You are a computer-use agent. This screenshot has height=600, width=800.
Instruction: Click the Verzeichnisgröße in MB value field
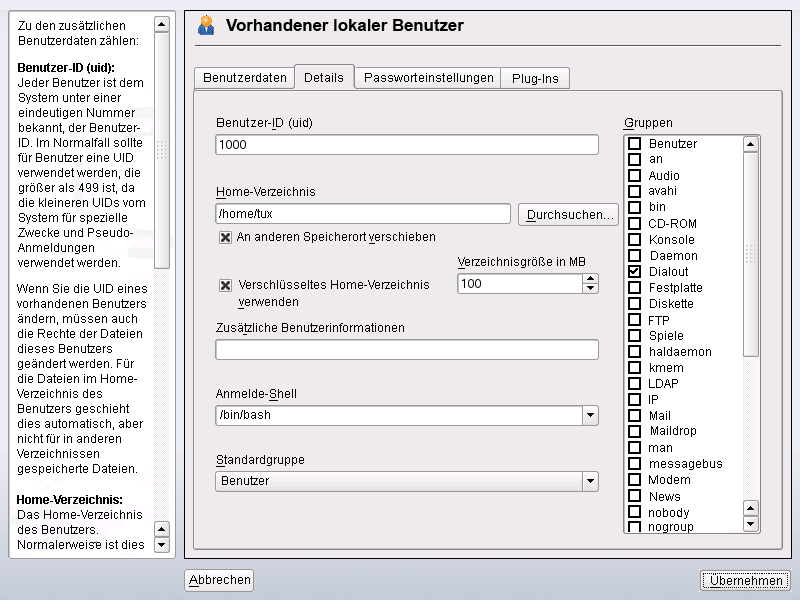tap(519, 284)
